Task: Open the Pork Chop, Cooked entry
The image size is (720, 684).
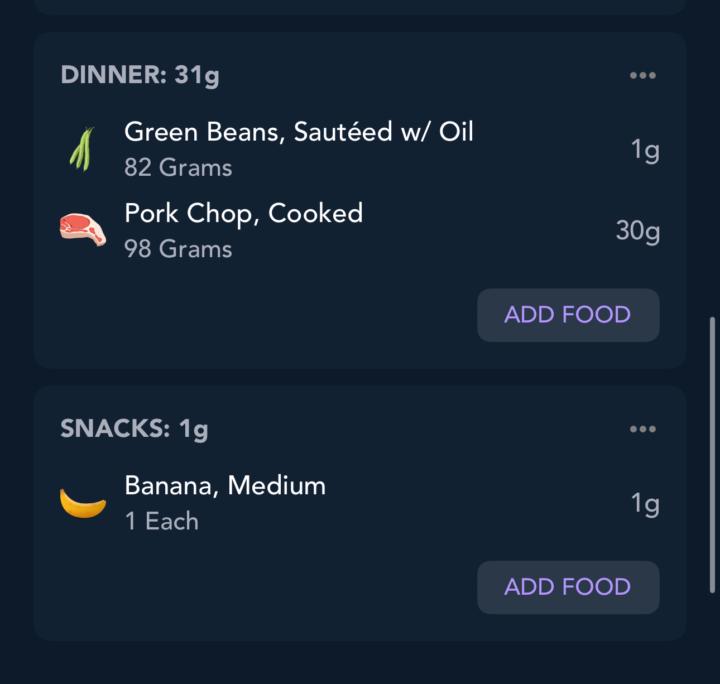Action: pyautogui.click(x=243, y=213)
